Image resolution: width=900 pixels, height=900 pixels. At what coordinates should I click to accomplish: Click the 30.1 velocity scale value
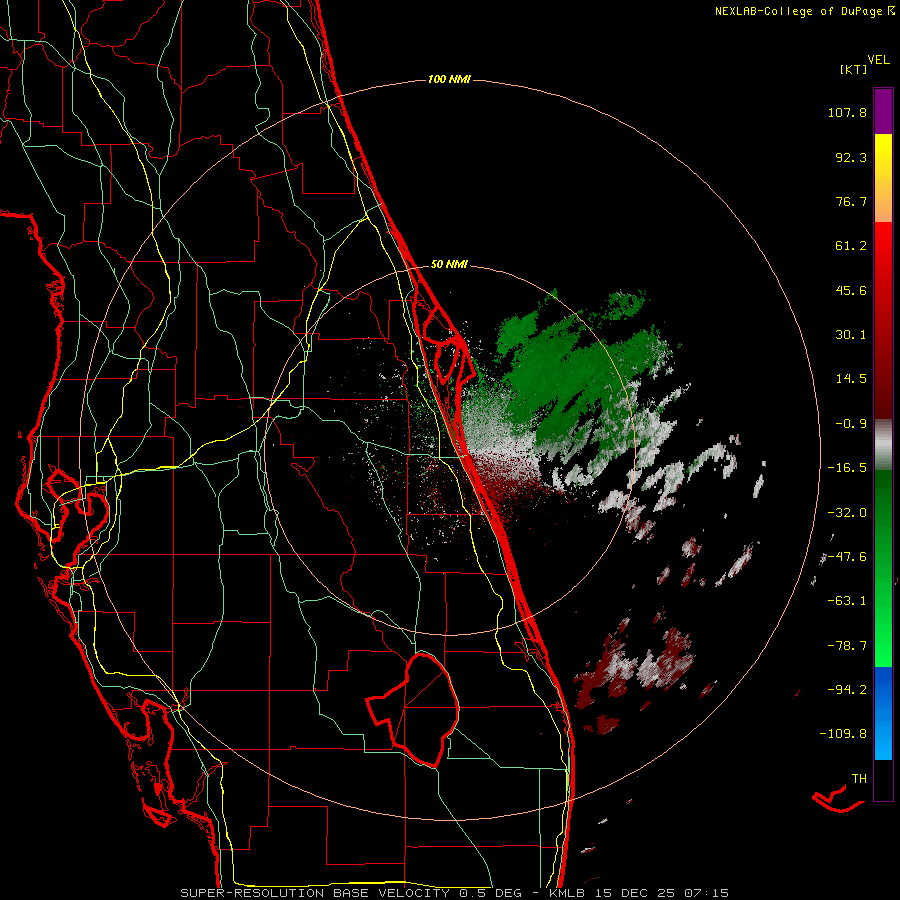(851, 335)
